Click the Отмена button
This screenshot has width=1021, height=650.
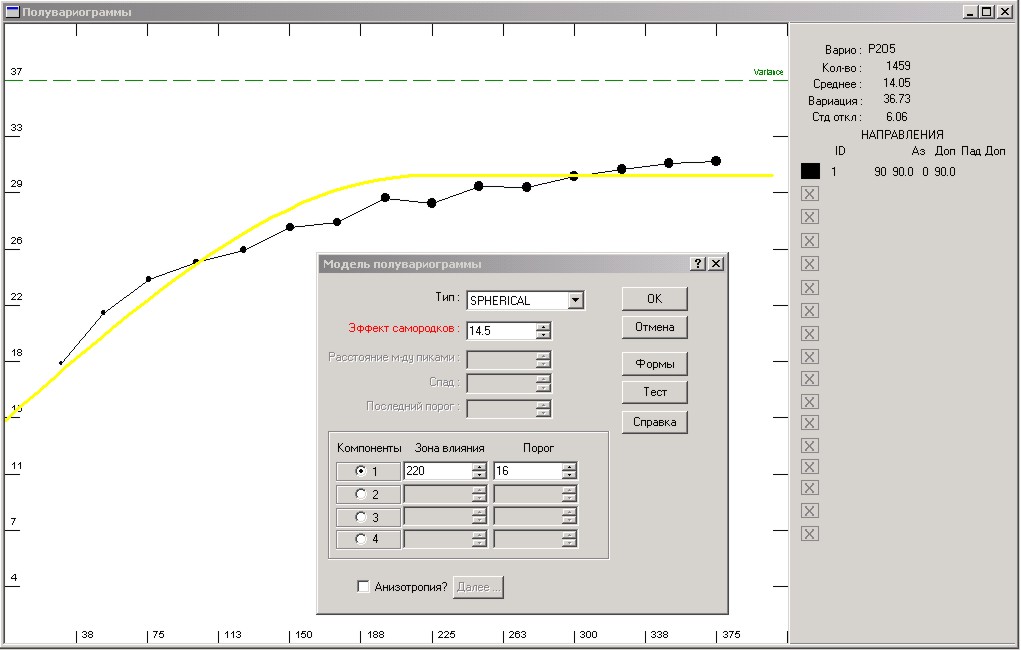point(654,327)
